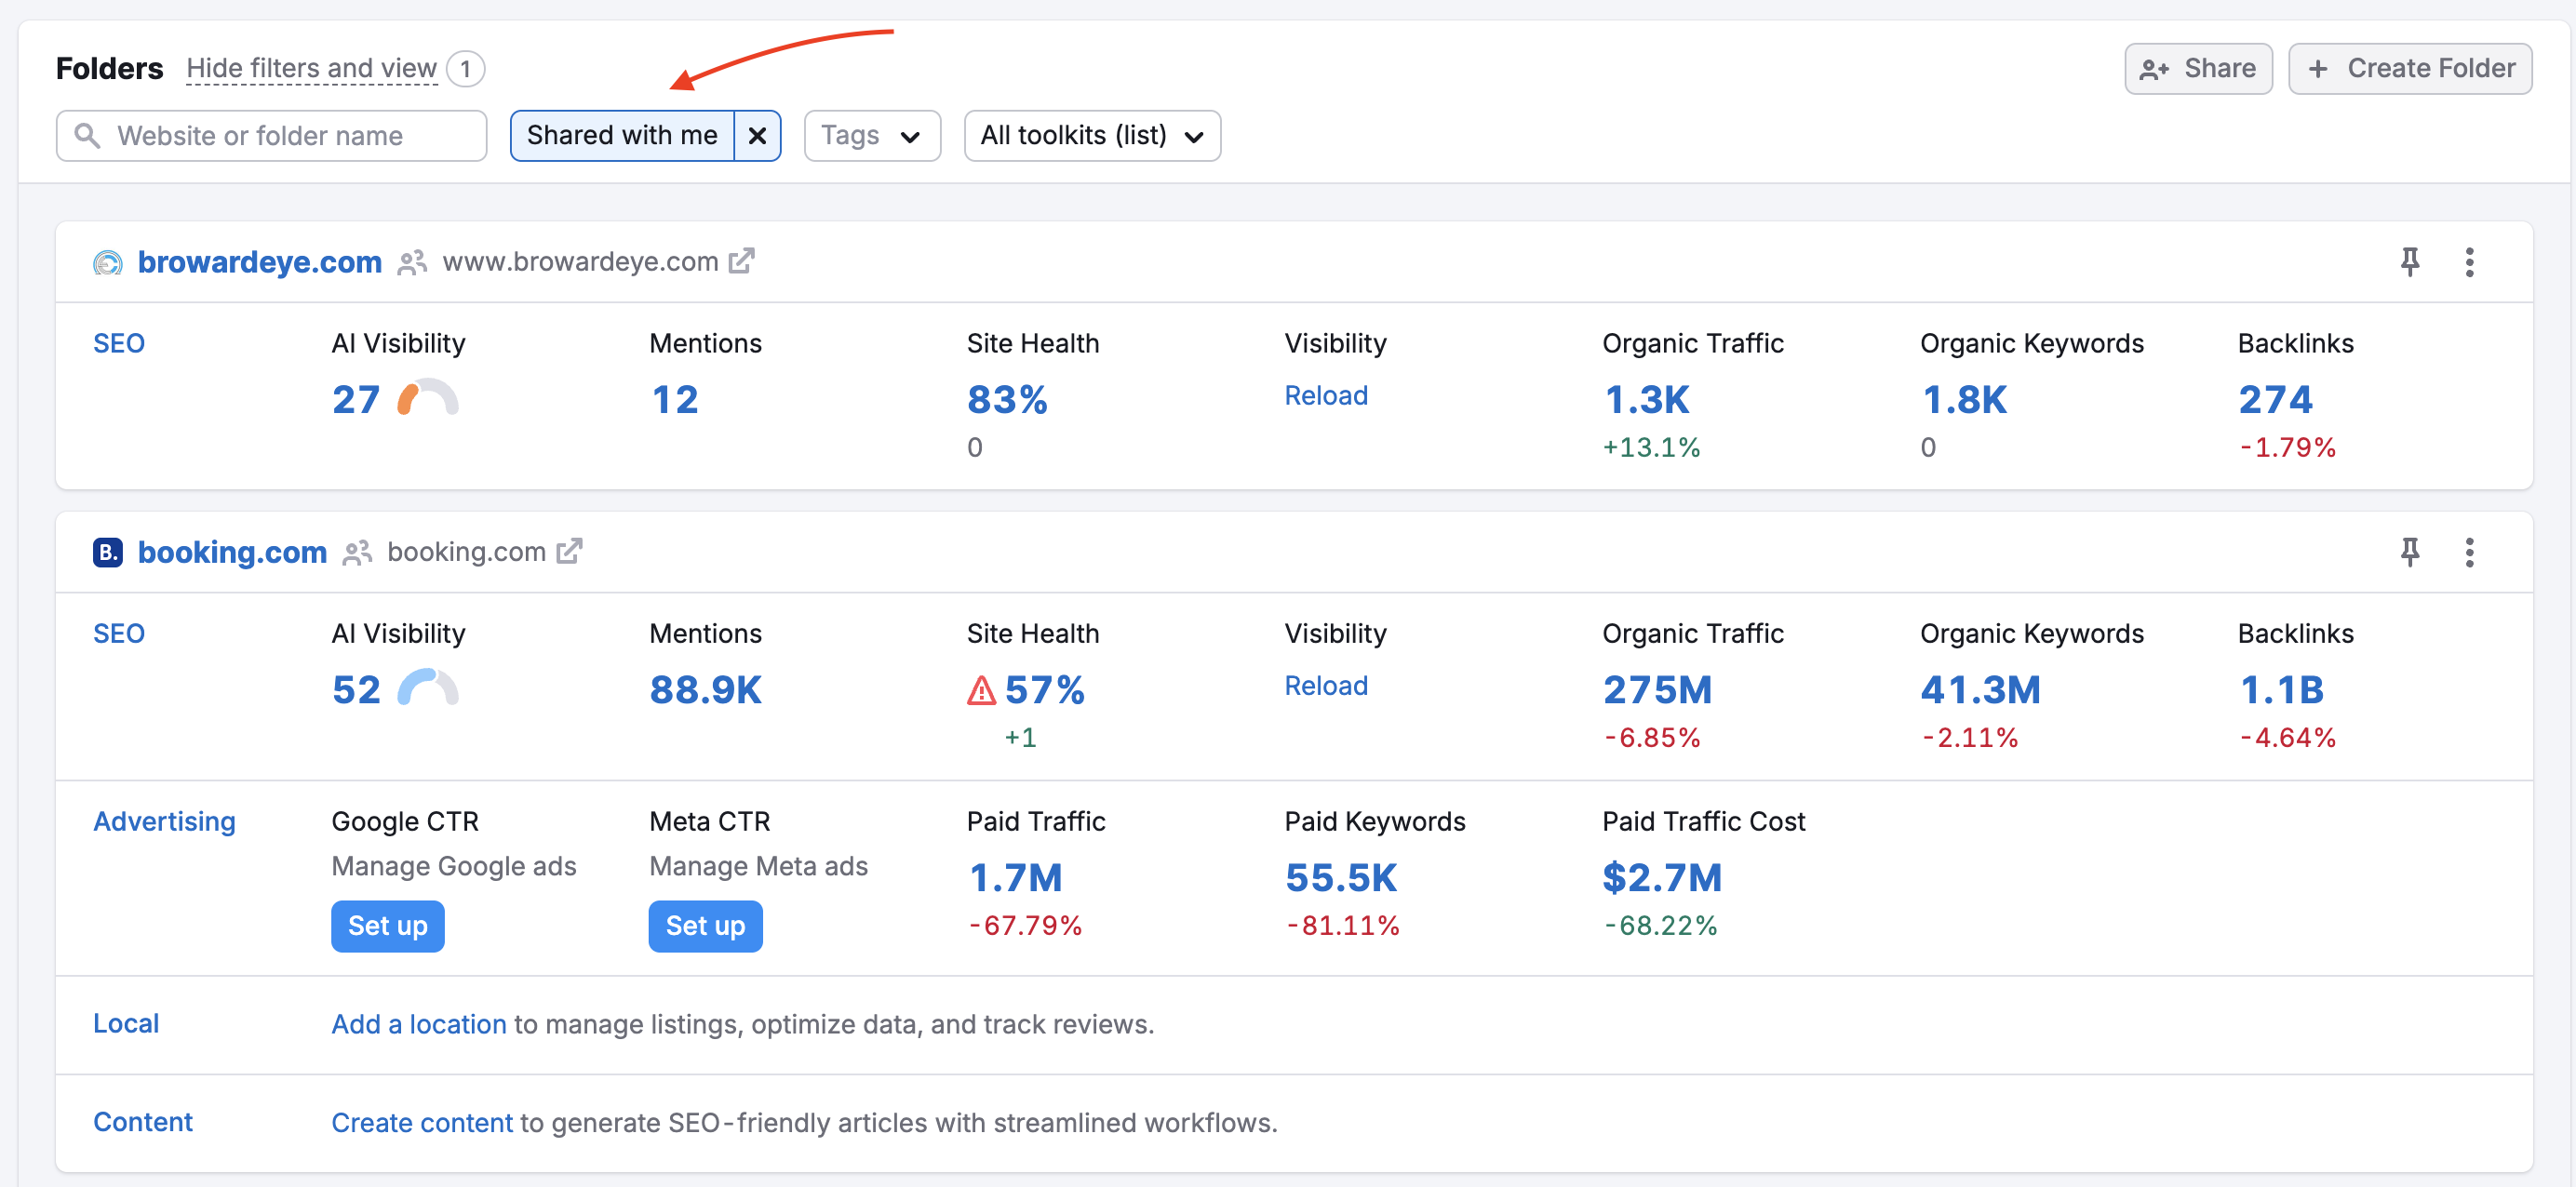The image size is (2576, 1187).
Task: Open booking.com external link icon
Action: [568, 551]
